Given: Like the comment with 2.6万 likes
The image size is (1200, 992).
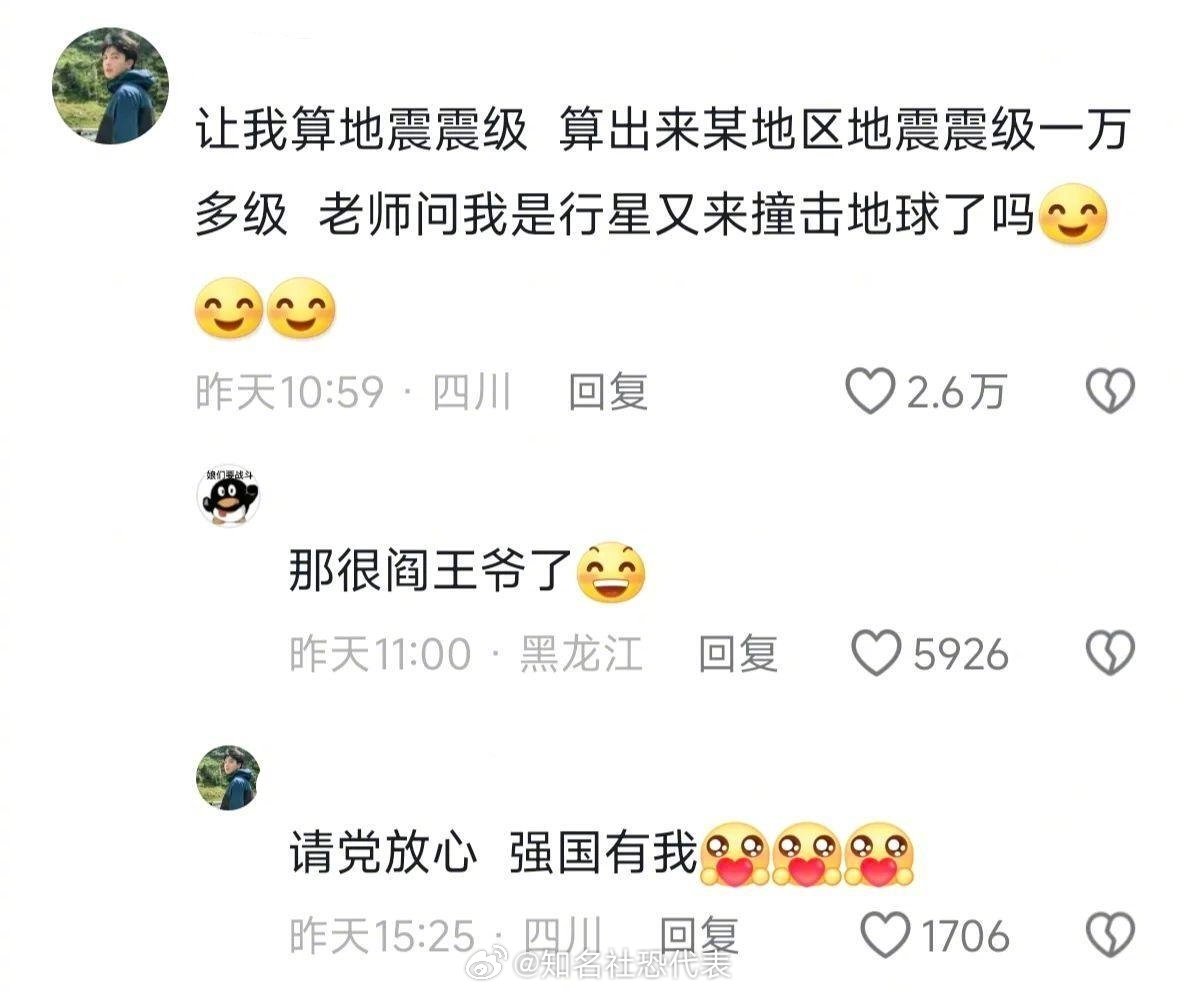Looking at the screenshot, I should pos(870,392).
